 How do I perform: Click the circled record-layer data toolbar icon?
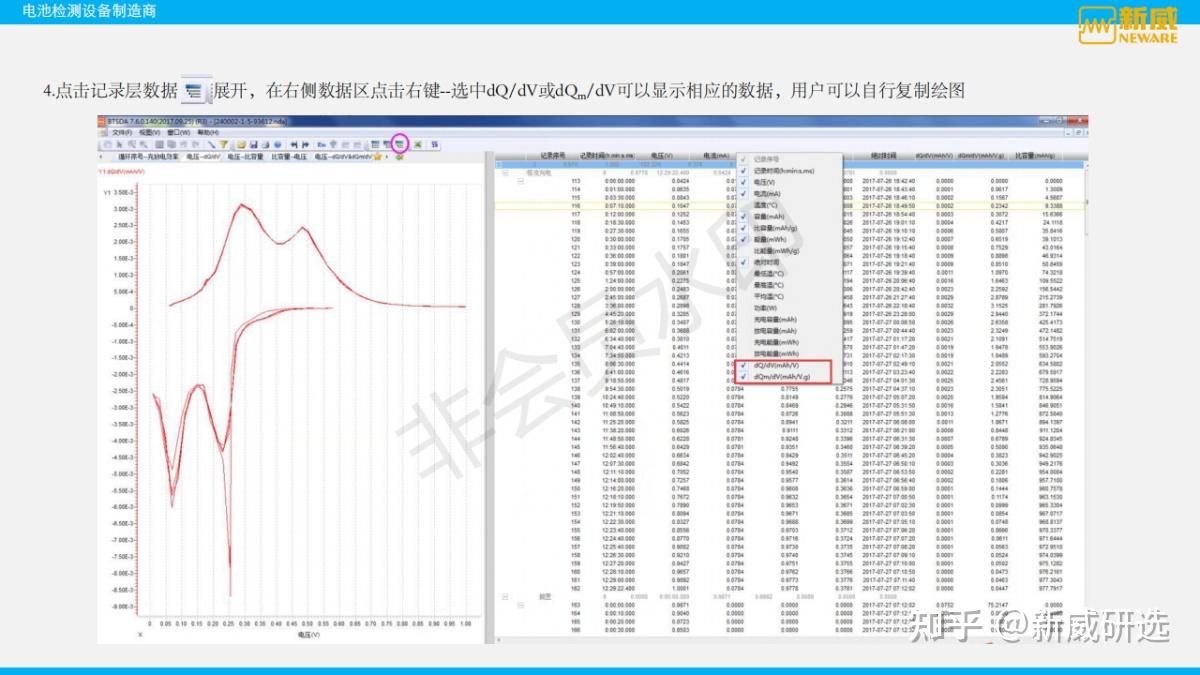click(x=400, y=144)
